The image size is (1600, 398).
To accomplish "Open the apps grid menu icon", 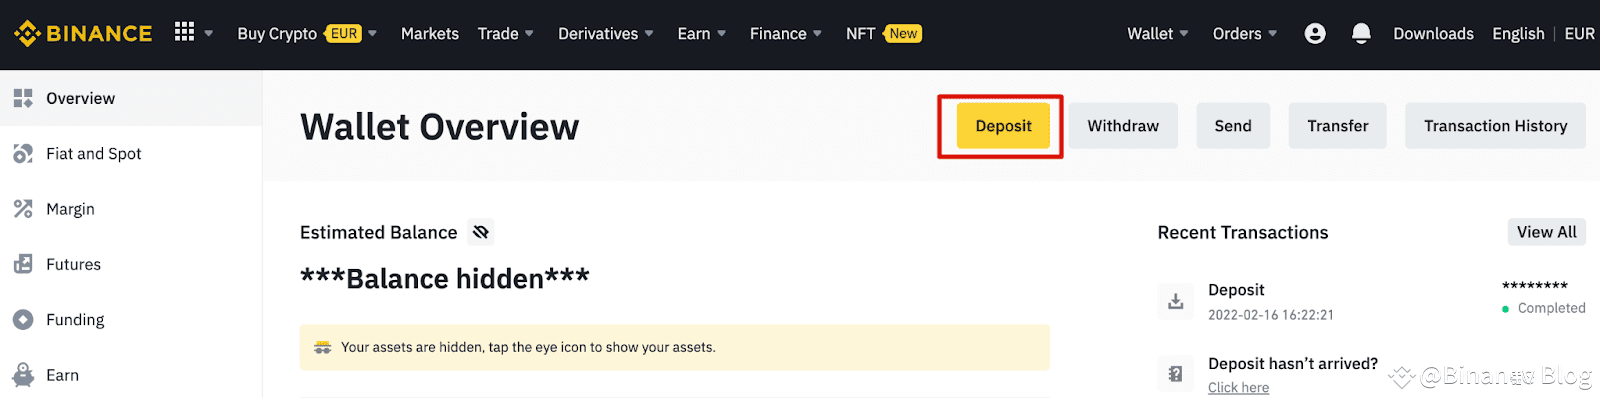I will pos(184,32).
